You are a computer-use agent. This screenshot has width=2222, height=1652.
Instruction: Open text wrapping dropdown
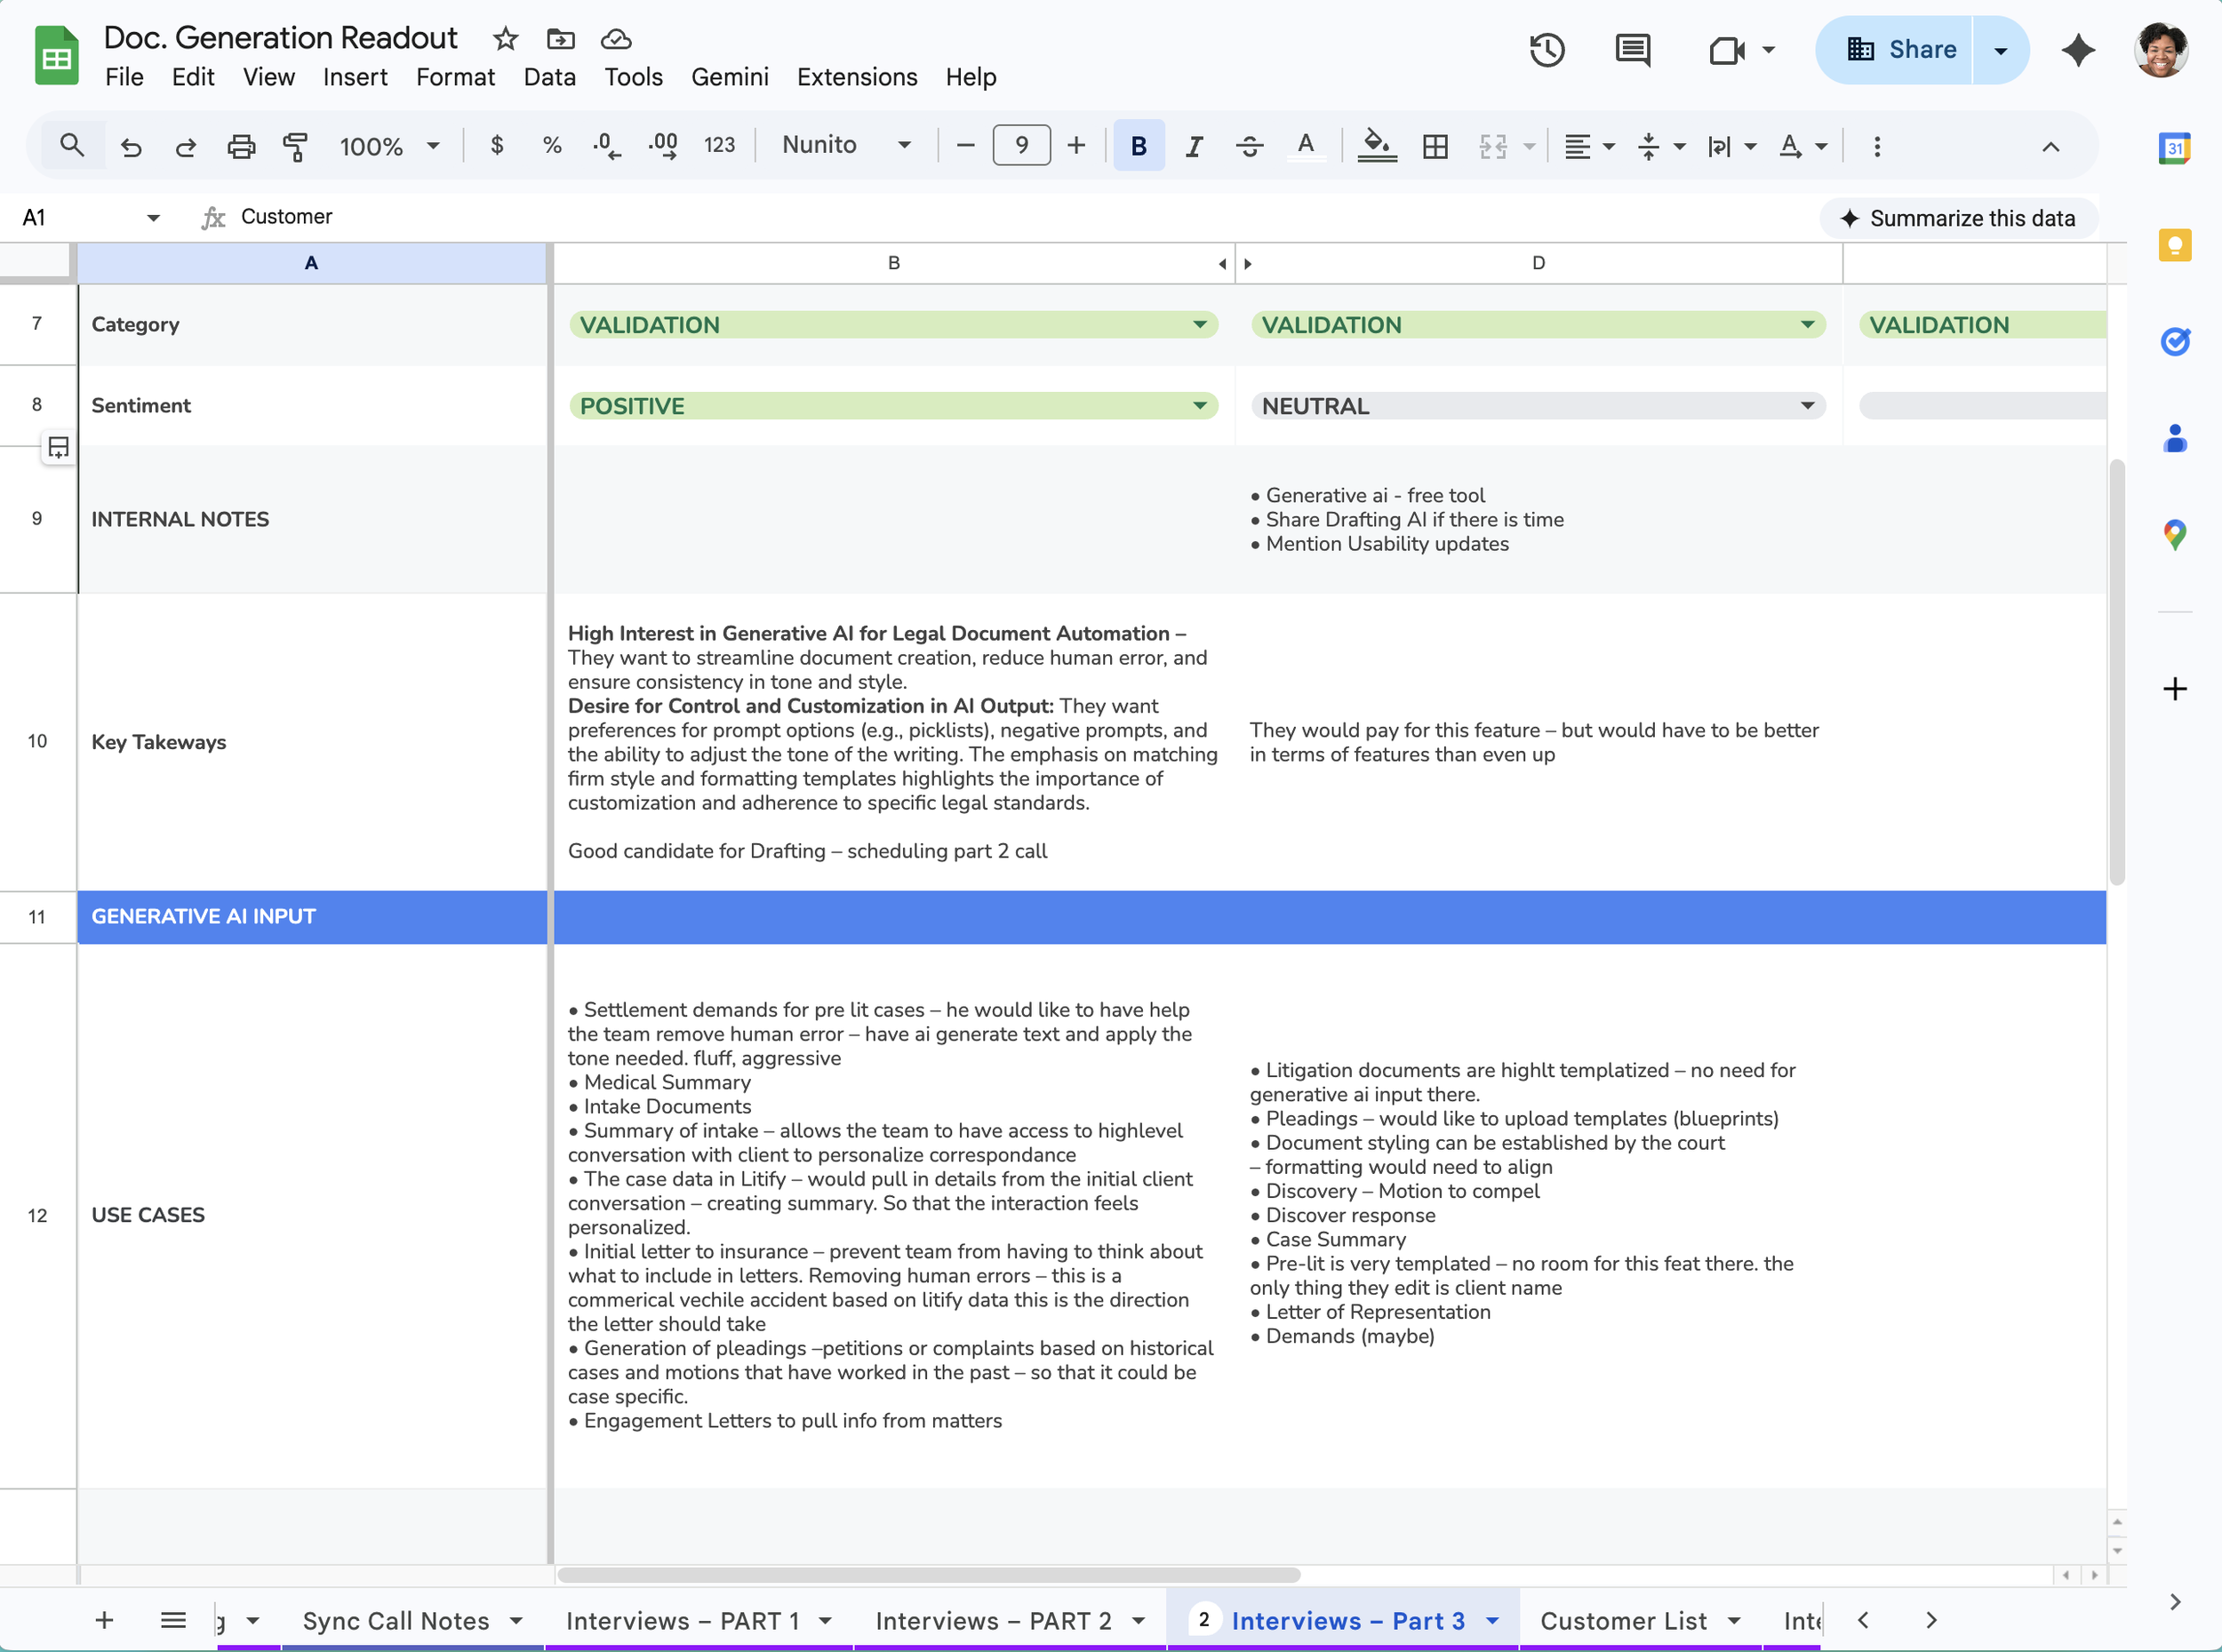pos(1731,147)
